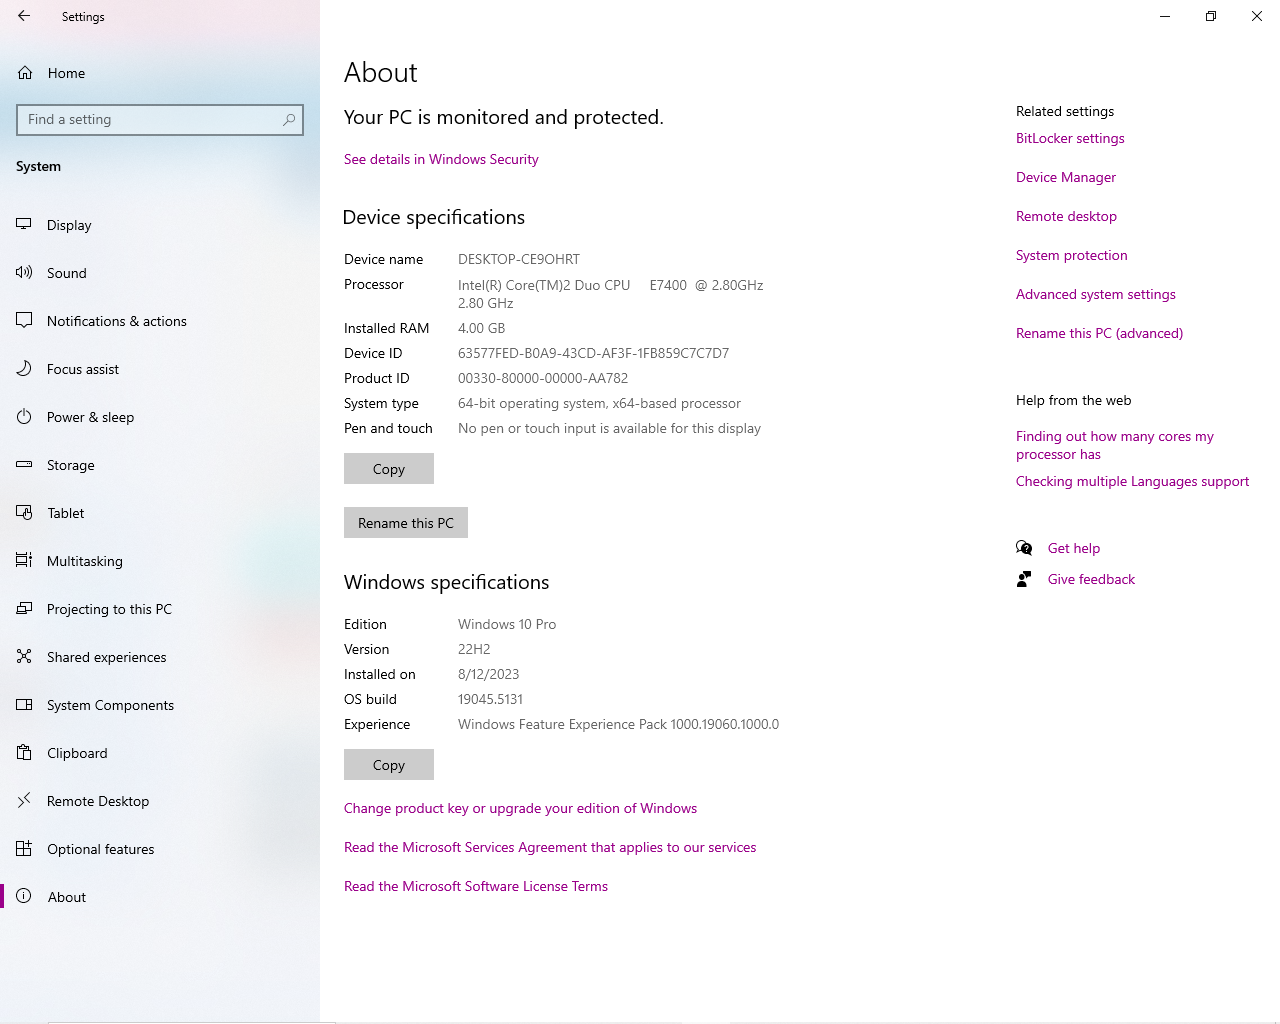This screenshot has width=1280, height=1024.
Task: Click Rename this PC (advanced) link
Action: (x=1100, y=333)
